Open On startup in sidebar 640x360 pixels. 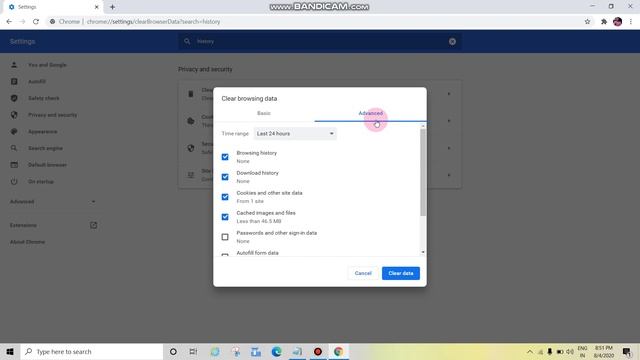pos(41,182)
